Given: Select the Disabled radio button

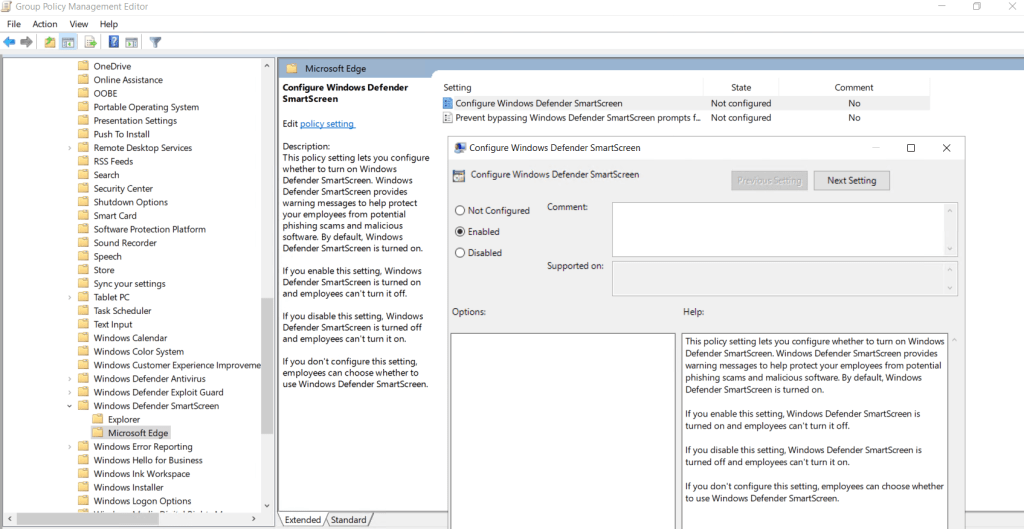Looking at the screenshot, I should coord(460,253).
